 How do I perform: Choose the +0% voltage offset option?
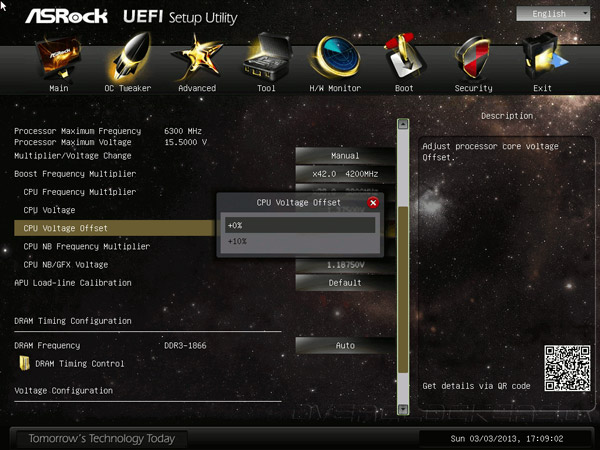tap(300, 225)
